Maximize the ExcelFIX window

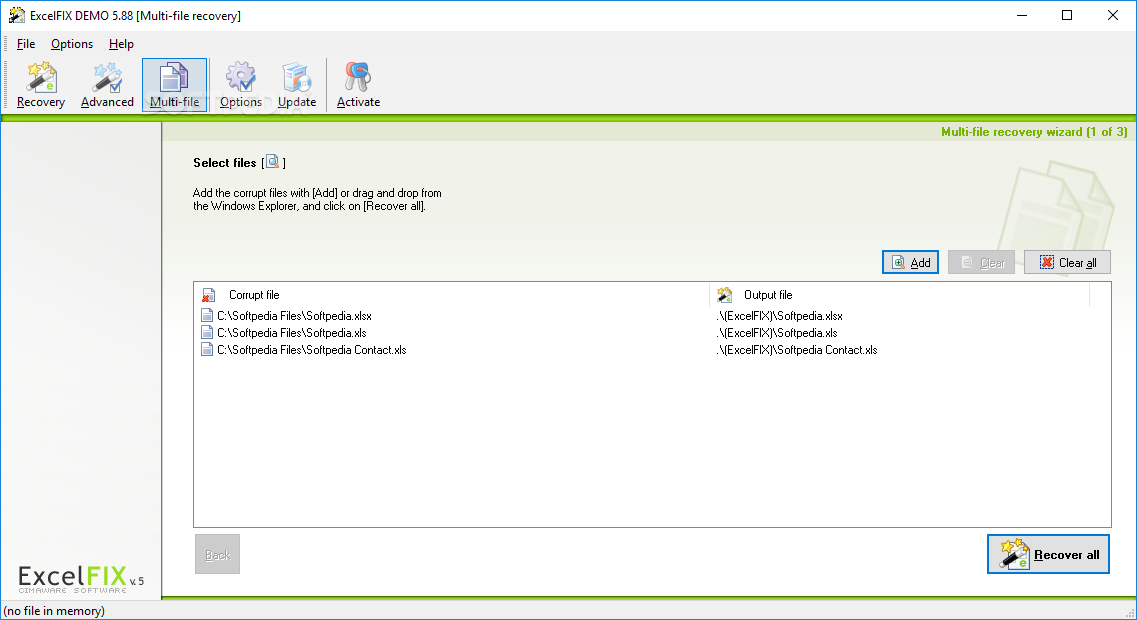click(x=1067, y=15)
